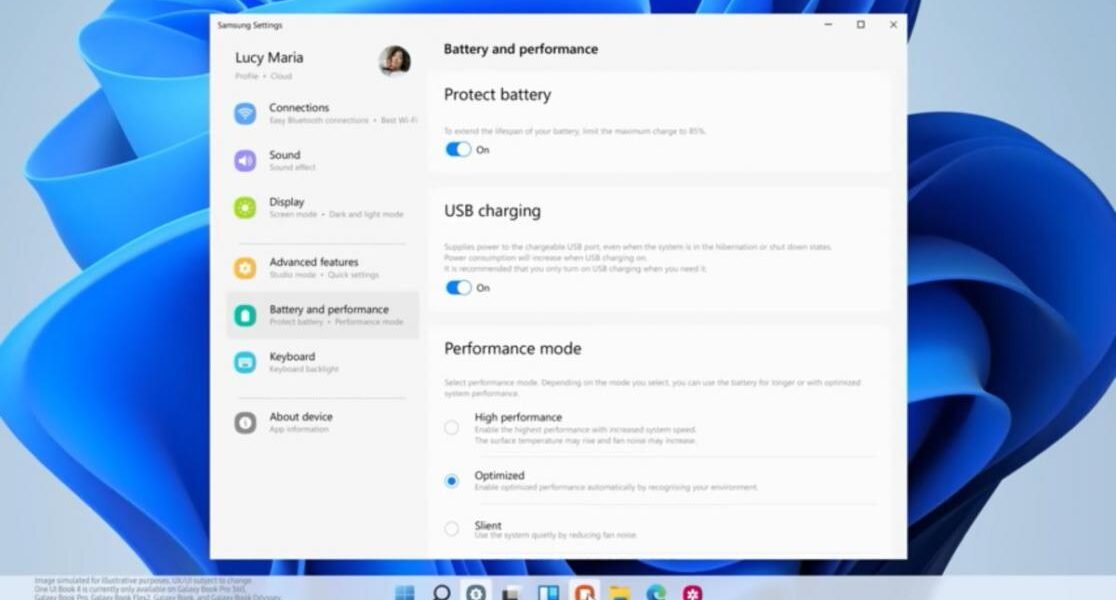Close the Samsung Settings window
The width and height of the screenshot is (1116, 600).
tap(893, 24)
